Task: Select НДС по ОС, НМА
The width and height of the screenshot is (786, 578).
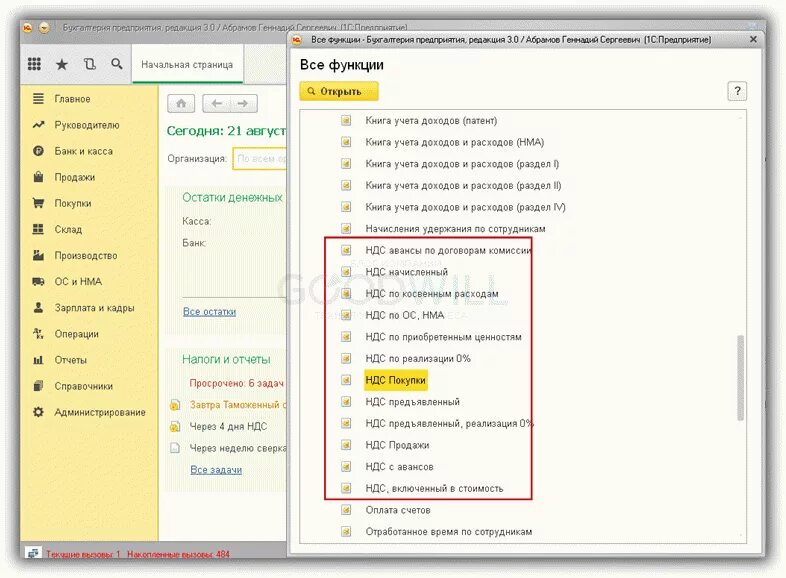Action: pyautogui.click(x=405, y=315)
